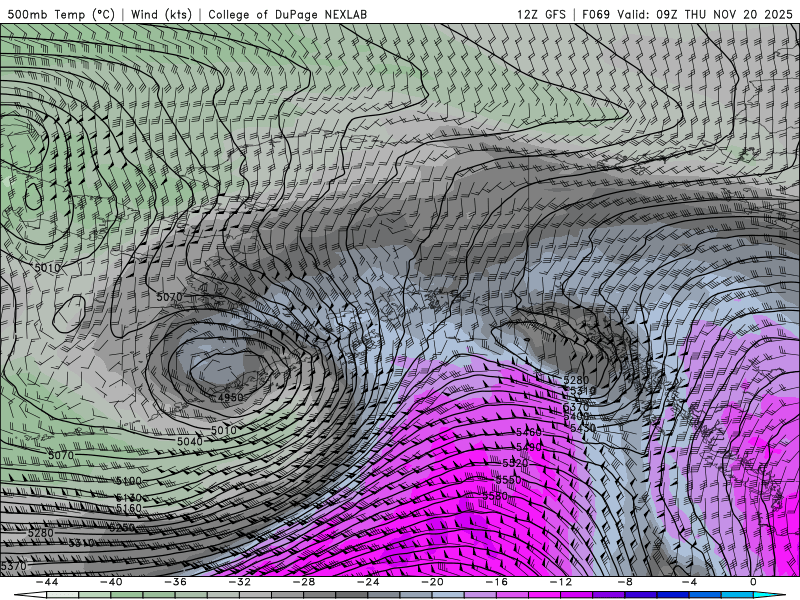Click the -12 colorbar tick label
This screenshot has height=600, width=800.
click(x=561, y=582)
